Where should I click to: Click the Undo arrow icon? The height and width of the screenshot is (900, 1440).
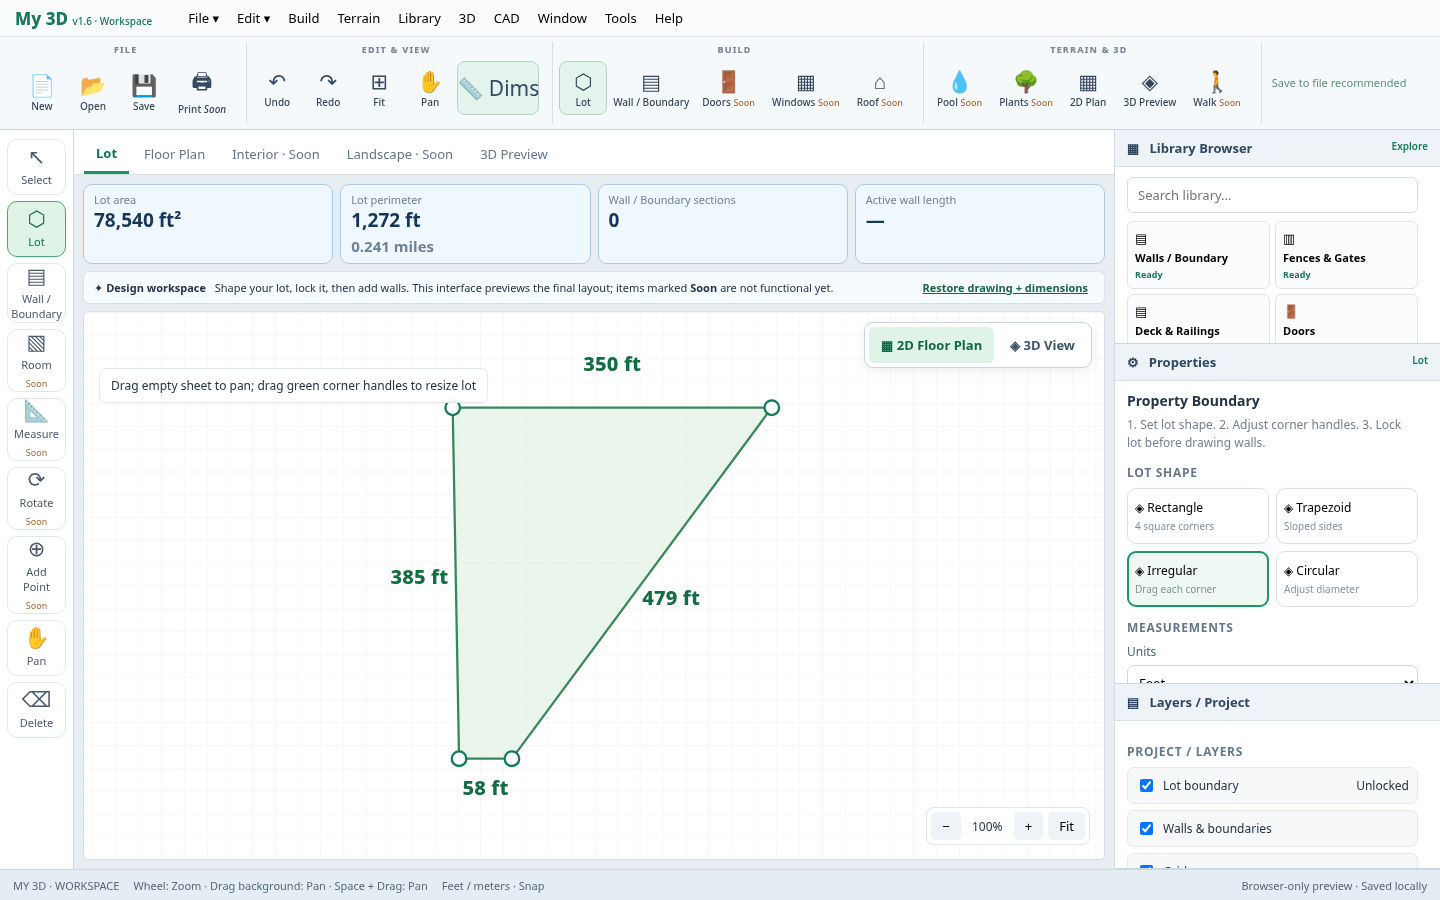pyautogui.click(x=277, y=82)
